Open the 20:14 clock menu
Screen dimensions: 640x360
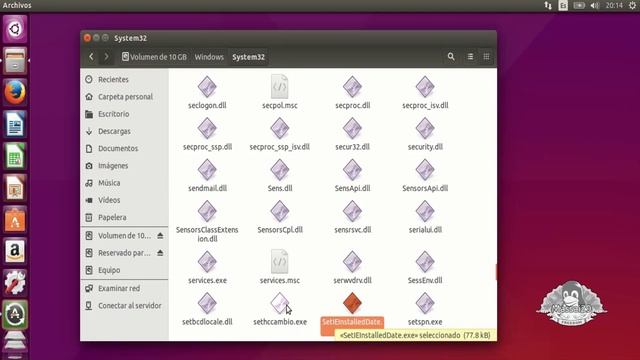click(614, 5)
